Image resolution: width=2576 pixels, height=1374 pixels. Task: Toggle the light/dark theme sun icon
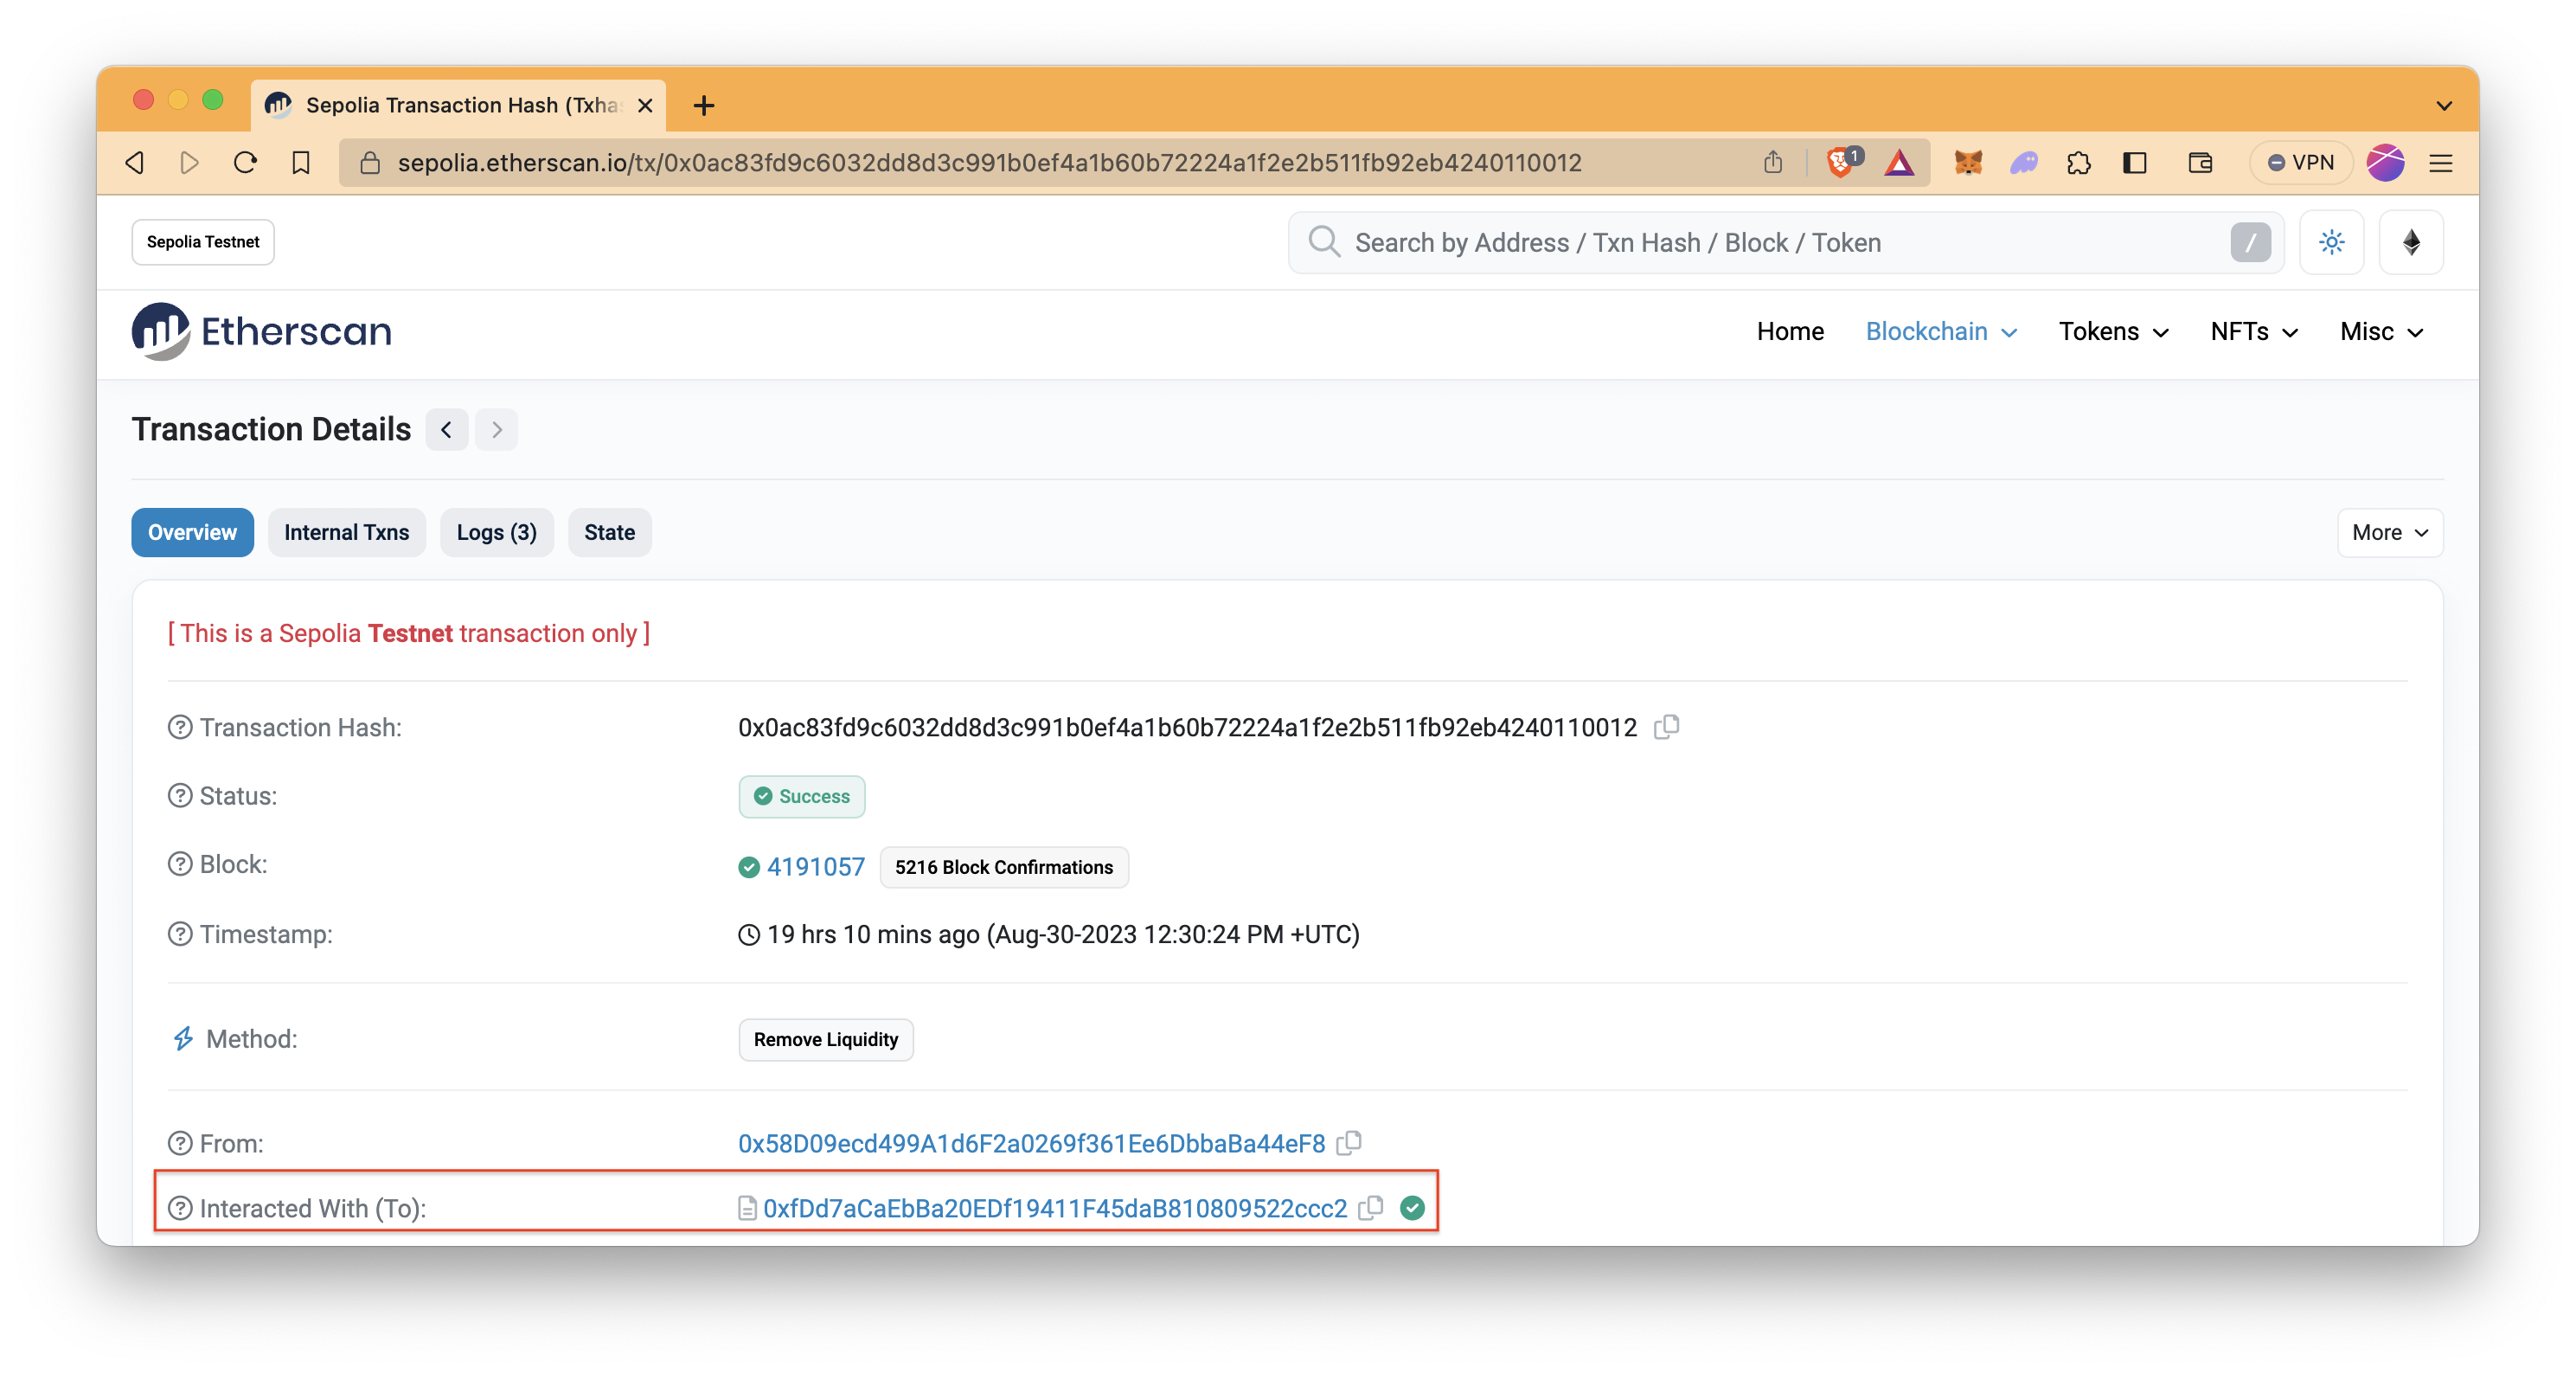tap(2331, 242)
